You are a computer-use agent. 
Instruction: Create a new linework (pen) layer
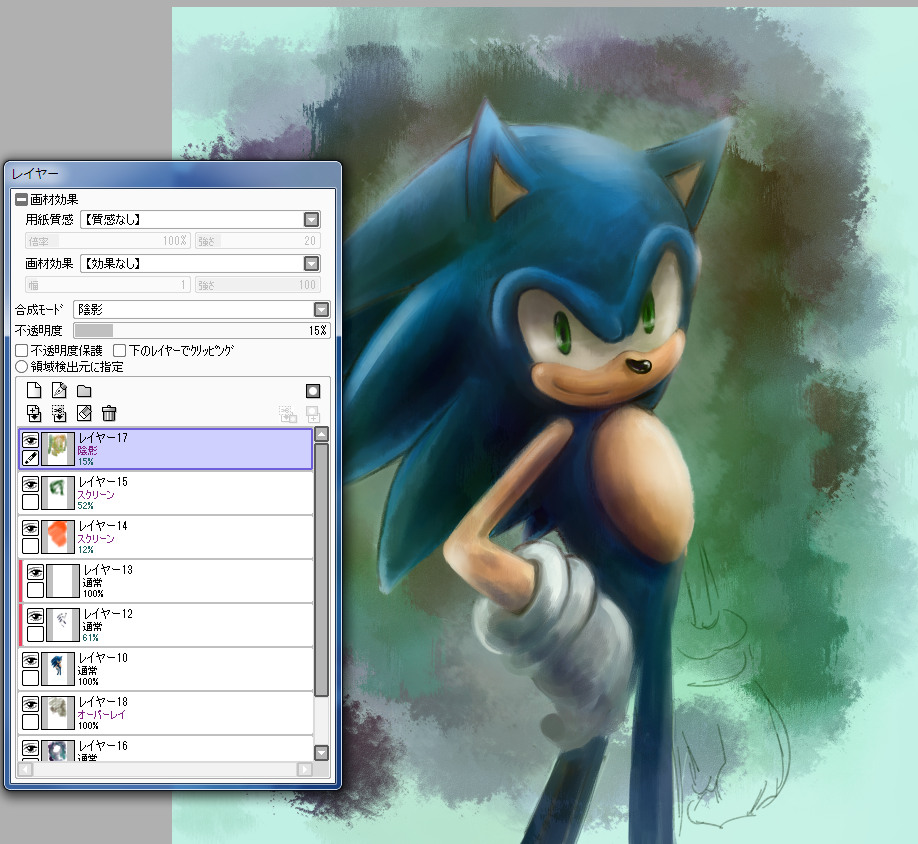[59, 390]
